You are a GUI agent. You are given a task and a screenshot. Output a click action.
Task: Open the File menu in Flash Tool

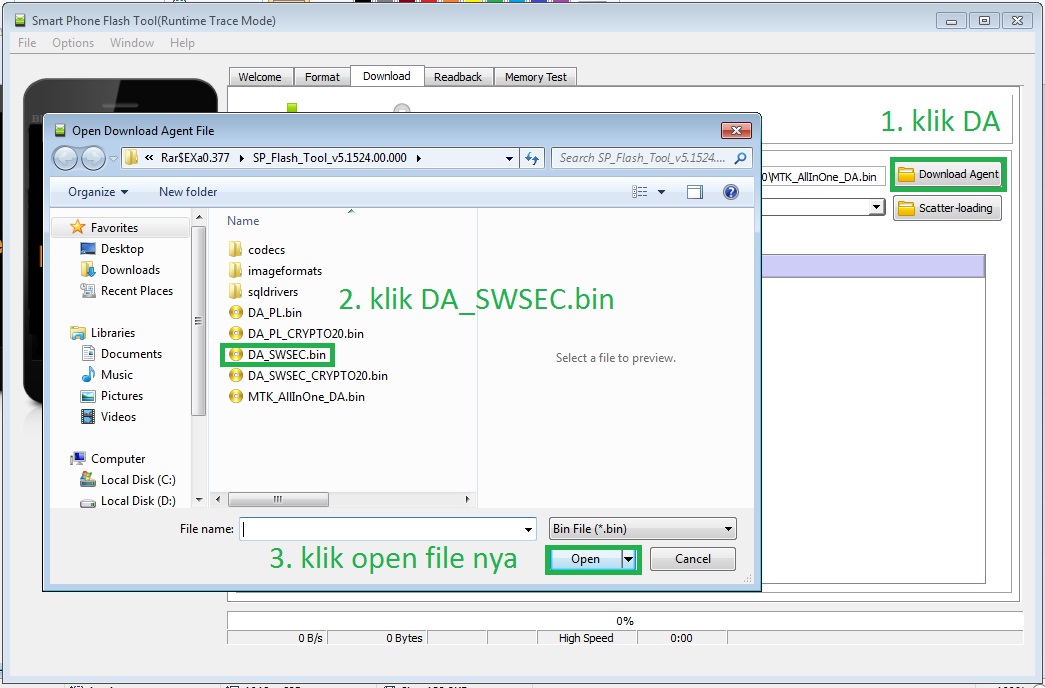tap(27, 43)
